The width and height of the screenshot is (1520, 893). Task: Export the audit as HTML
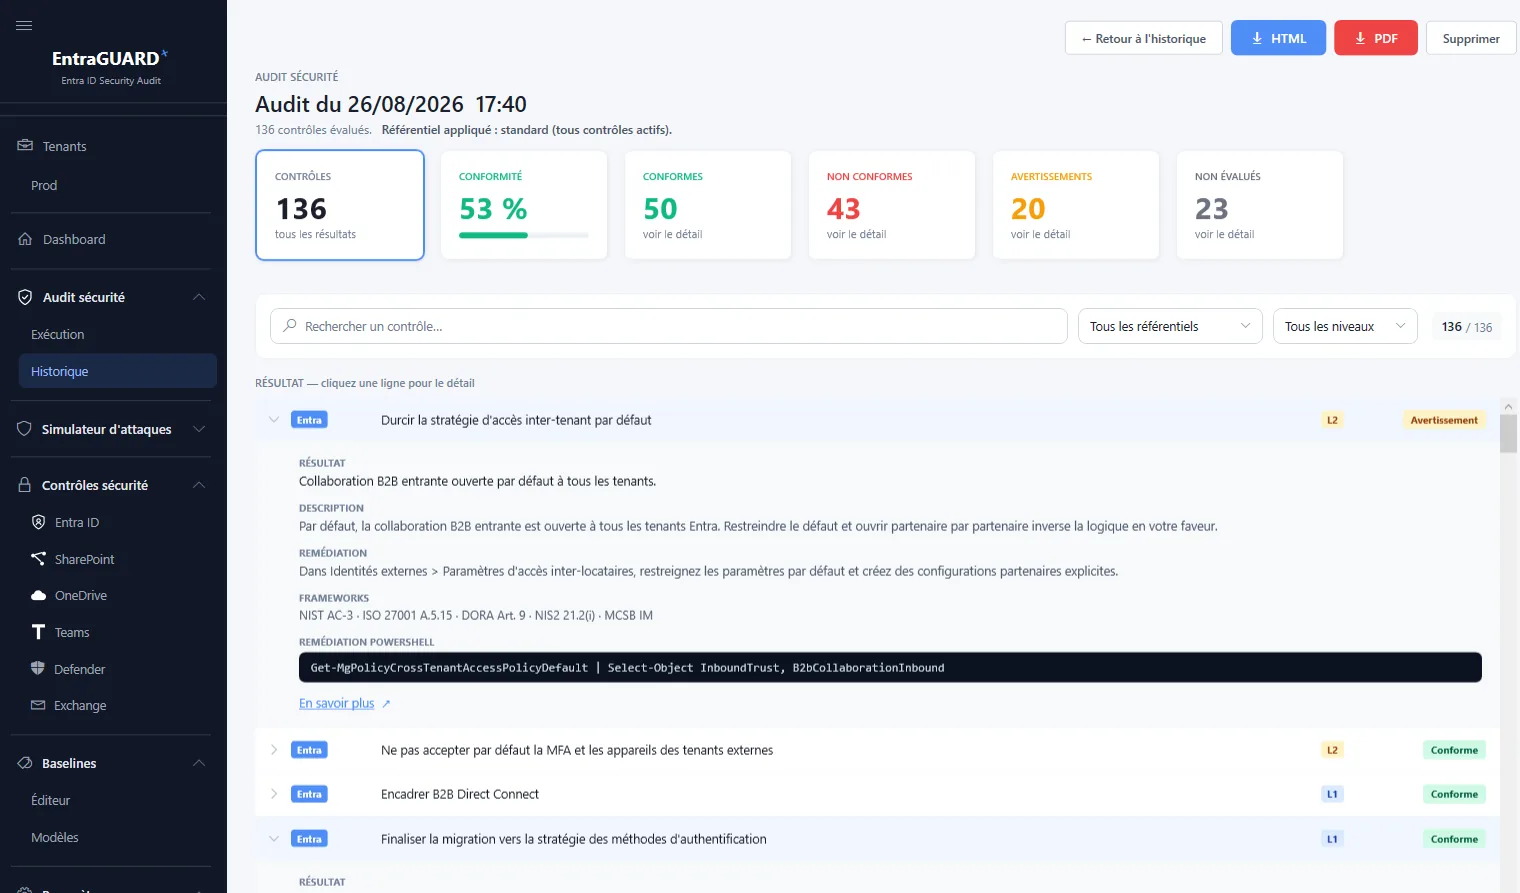pyautogui.click(x=1278, y=38)
